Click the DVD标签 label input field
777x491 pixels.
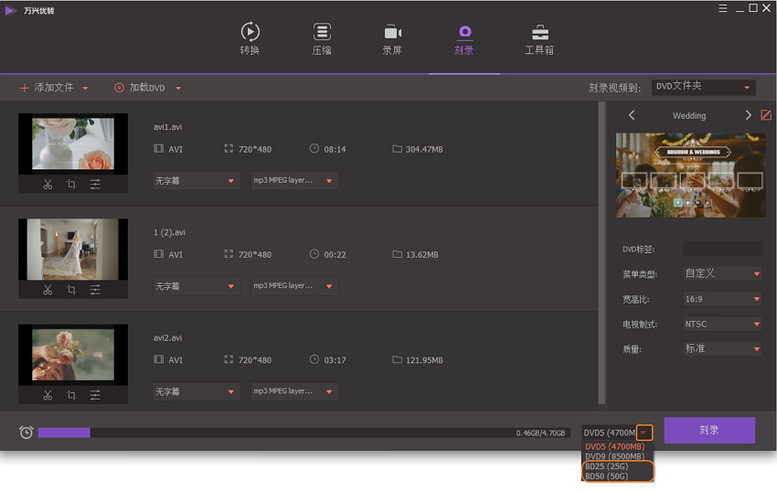pyautogui.click(x=722, y=249)
